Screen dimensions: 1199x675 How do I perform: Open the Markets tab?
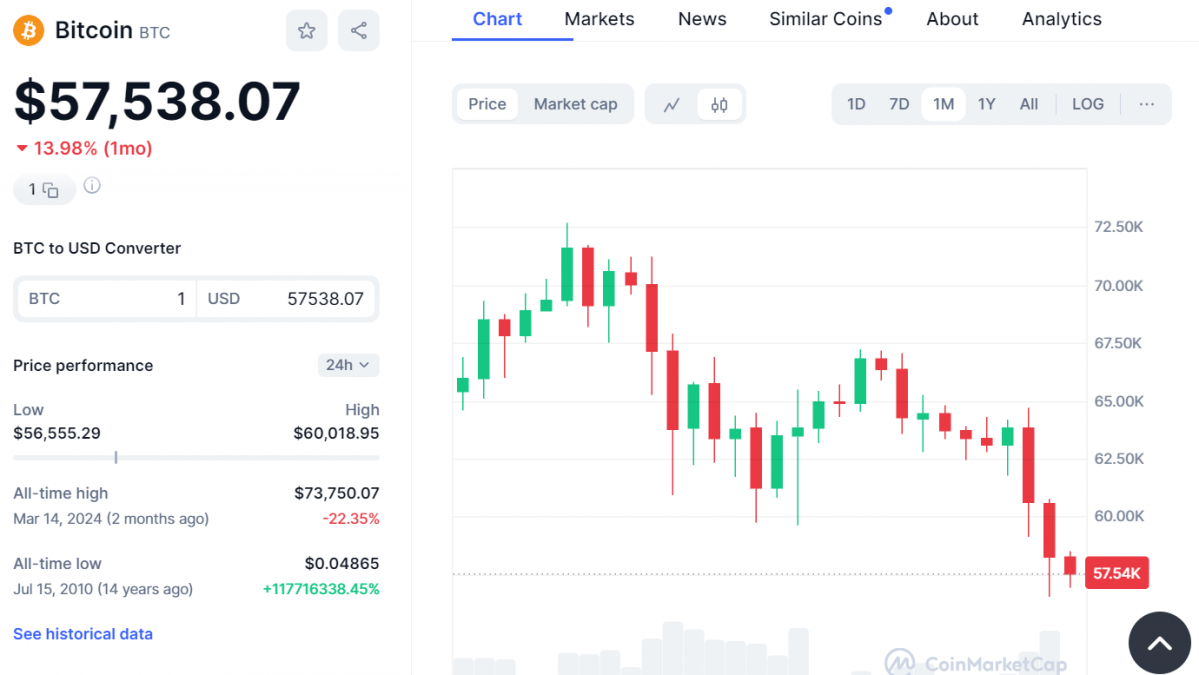pos(599,19)
